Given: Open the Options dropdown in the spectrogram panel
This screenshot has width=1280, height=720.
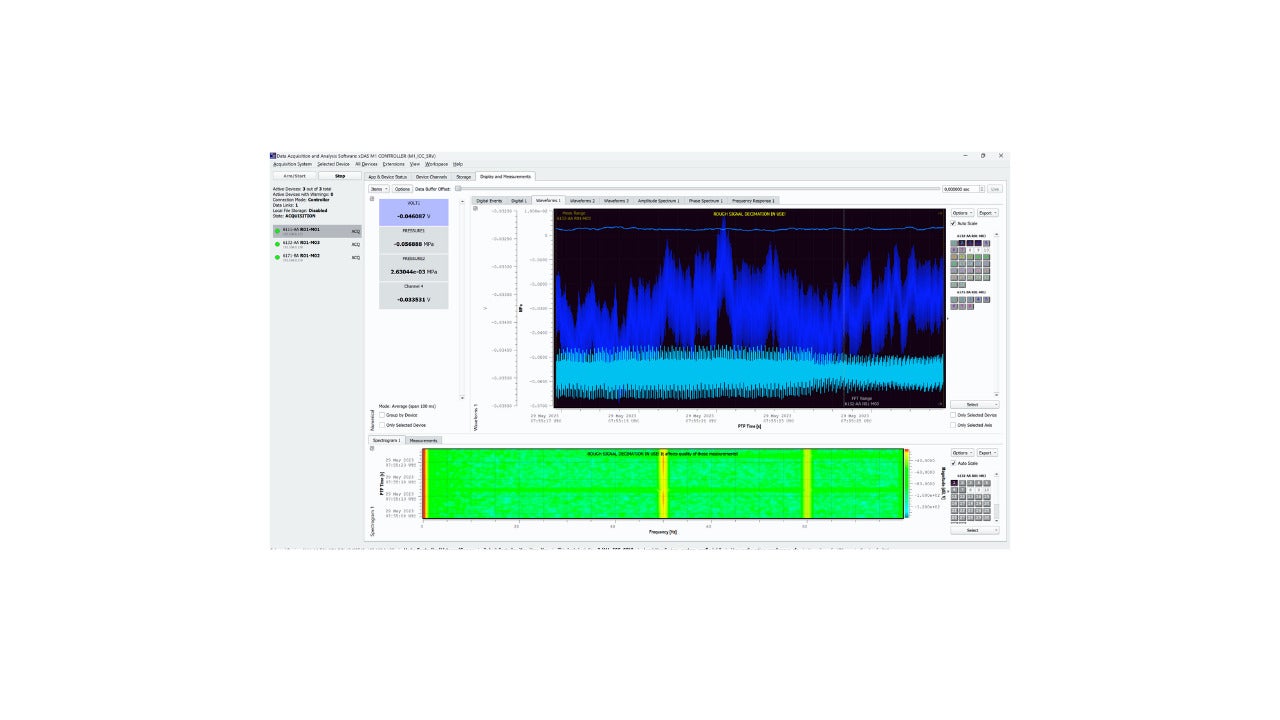Looking at the screenshot, I should [962, 452].
